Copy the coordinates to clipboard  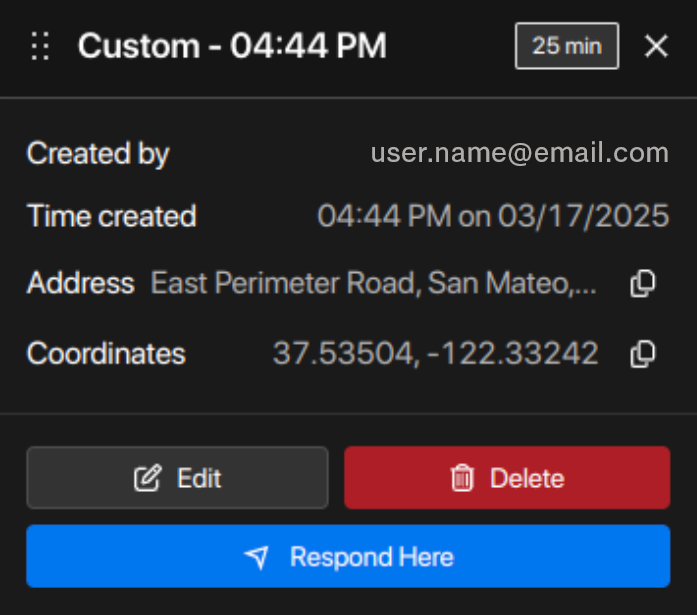tap(643, 354)
